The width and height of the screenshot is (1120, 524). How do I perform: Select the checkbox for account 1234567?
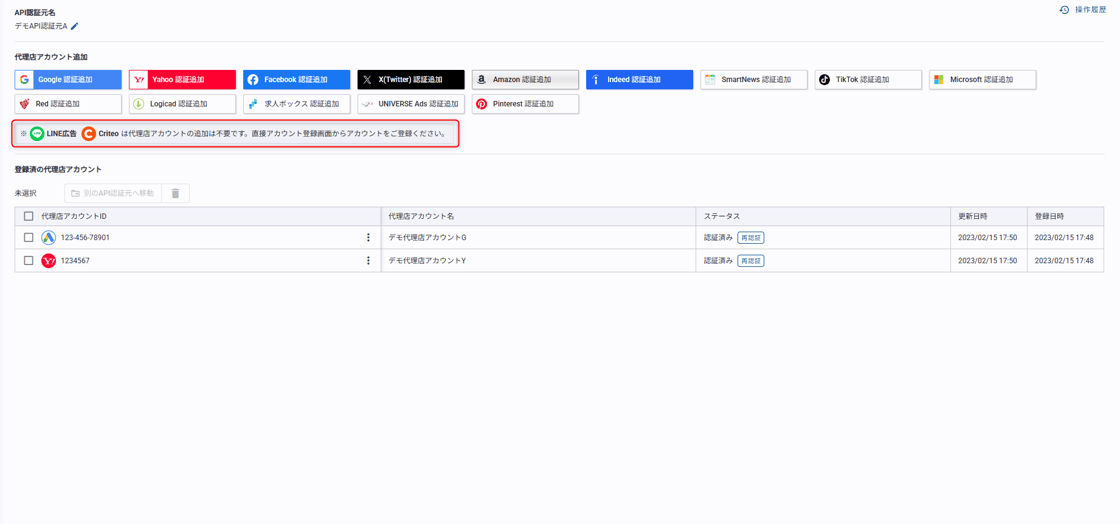[x=29, y=261]
